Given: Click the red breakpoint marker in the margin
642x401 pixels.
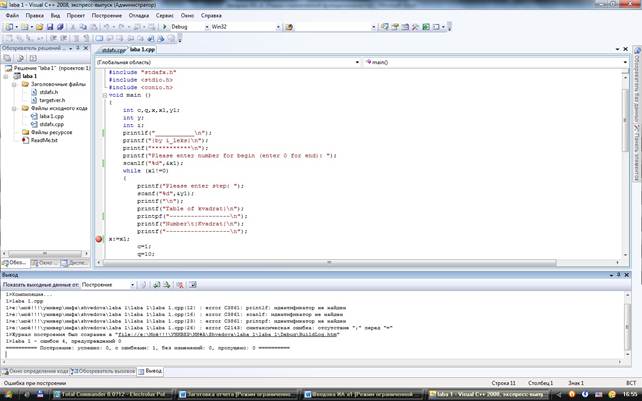Looking at the screenshot, I should click(99, 239).
